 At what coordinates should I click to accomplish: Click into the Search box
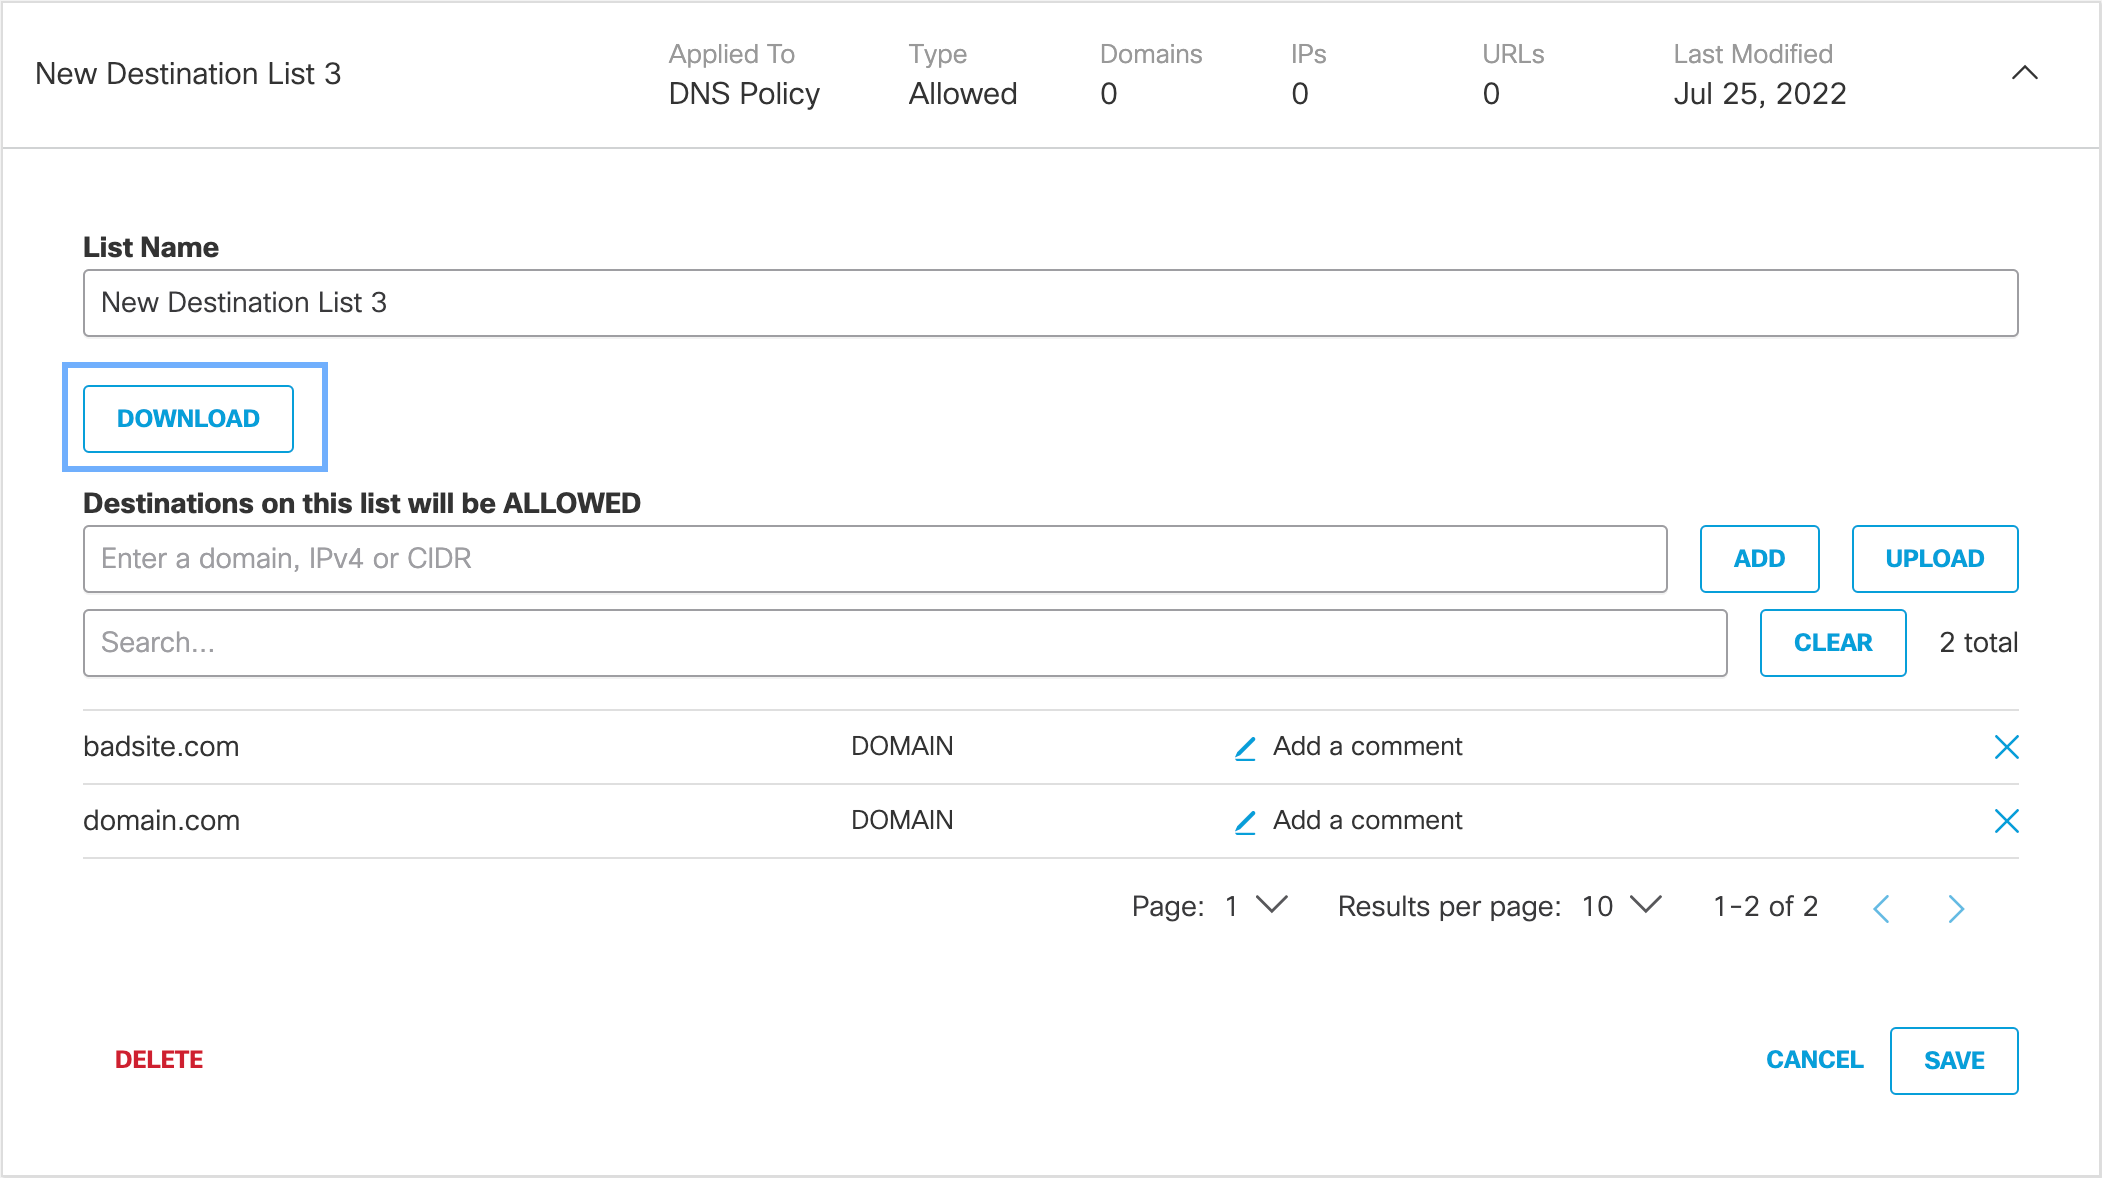coord(904,643)
